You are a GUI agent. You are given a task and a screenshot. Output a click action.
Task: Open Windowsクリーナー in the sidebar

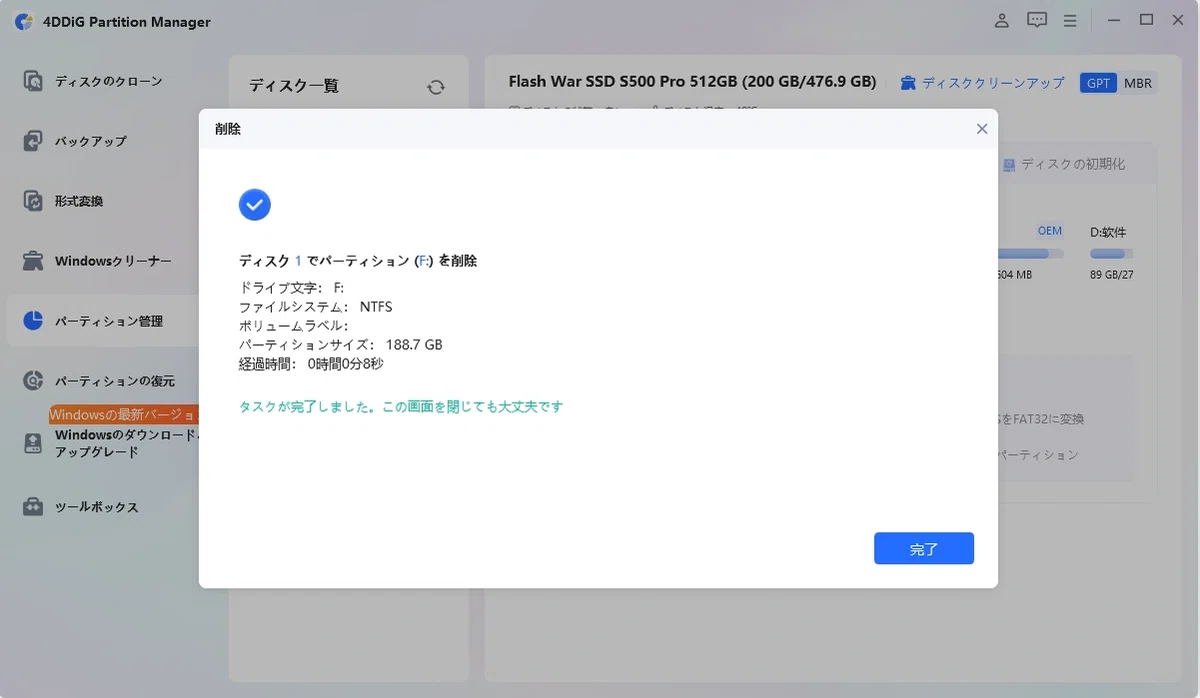pos(113,261)
